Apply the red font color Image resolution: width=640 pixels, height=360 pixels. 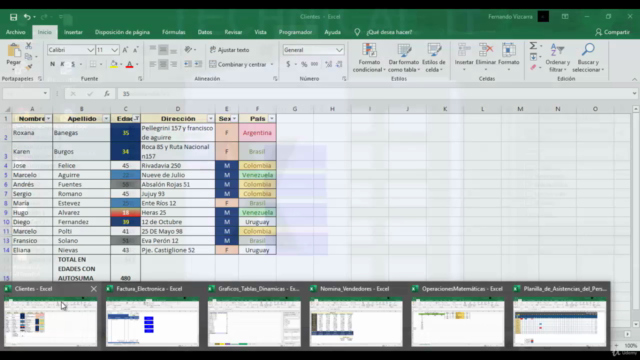point(129,64)
